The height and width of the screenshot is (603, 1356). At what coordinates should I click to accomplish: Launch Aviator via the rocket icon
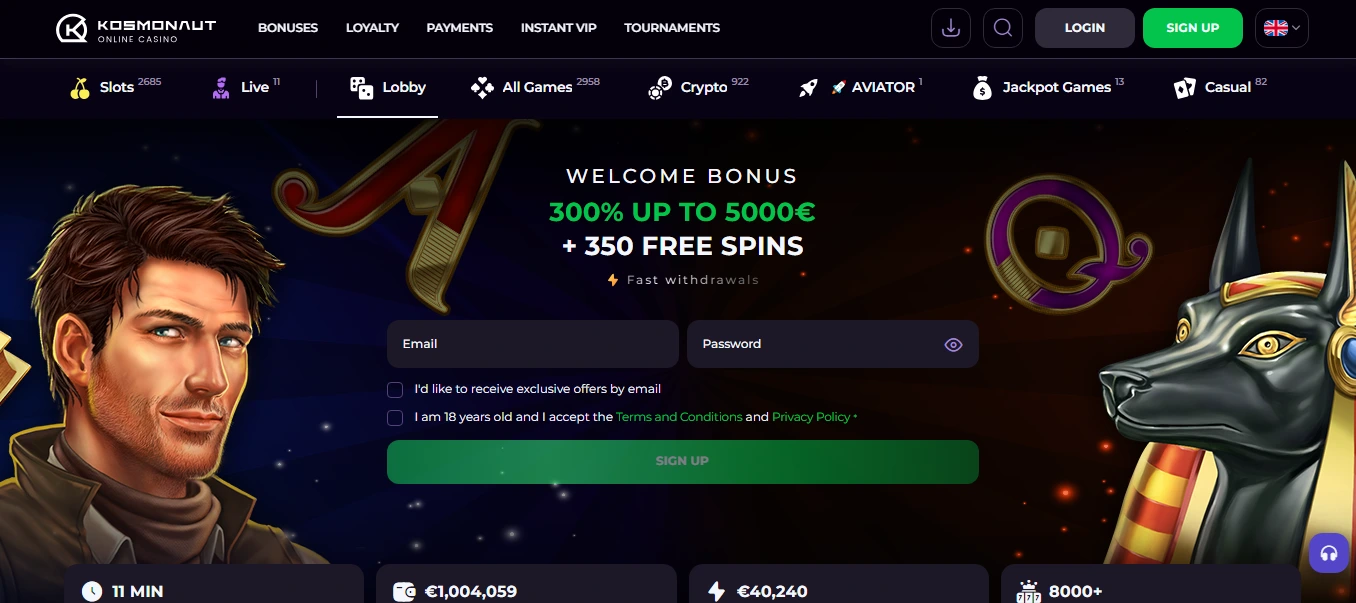pos(808,88)
